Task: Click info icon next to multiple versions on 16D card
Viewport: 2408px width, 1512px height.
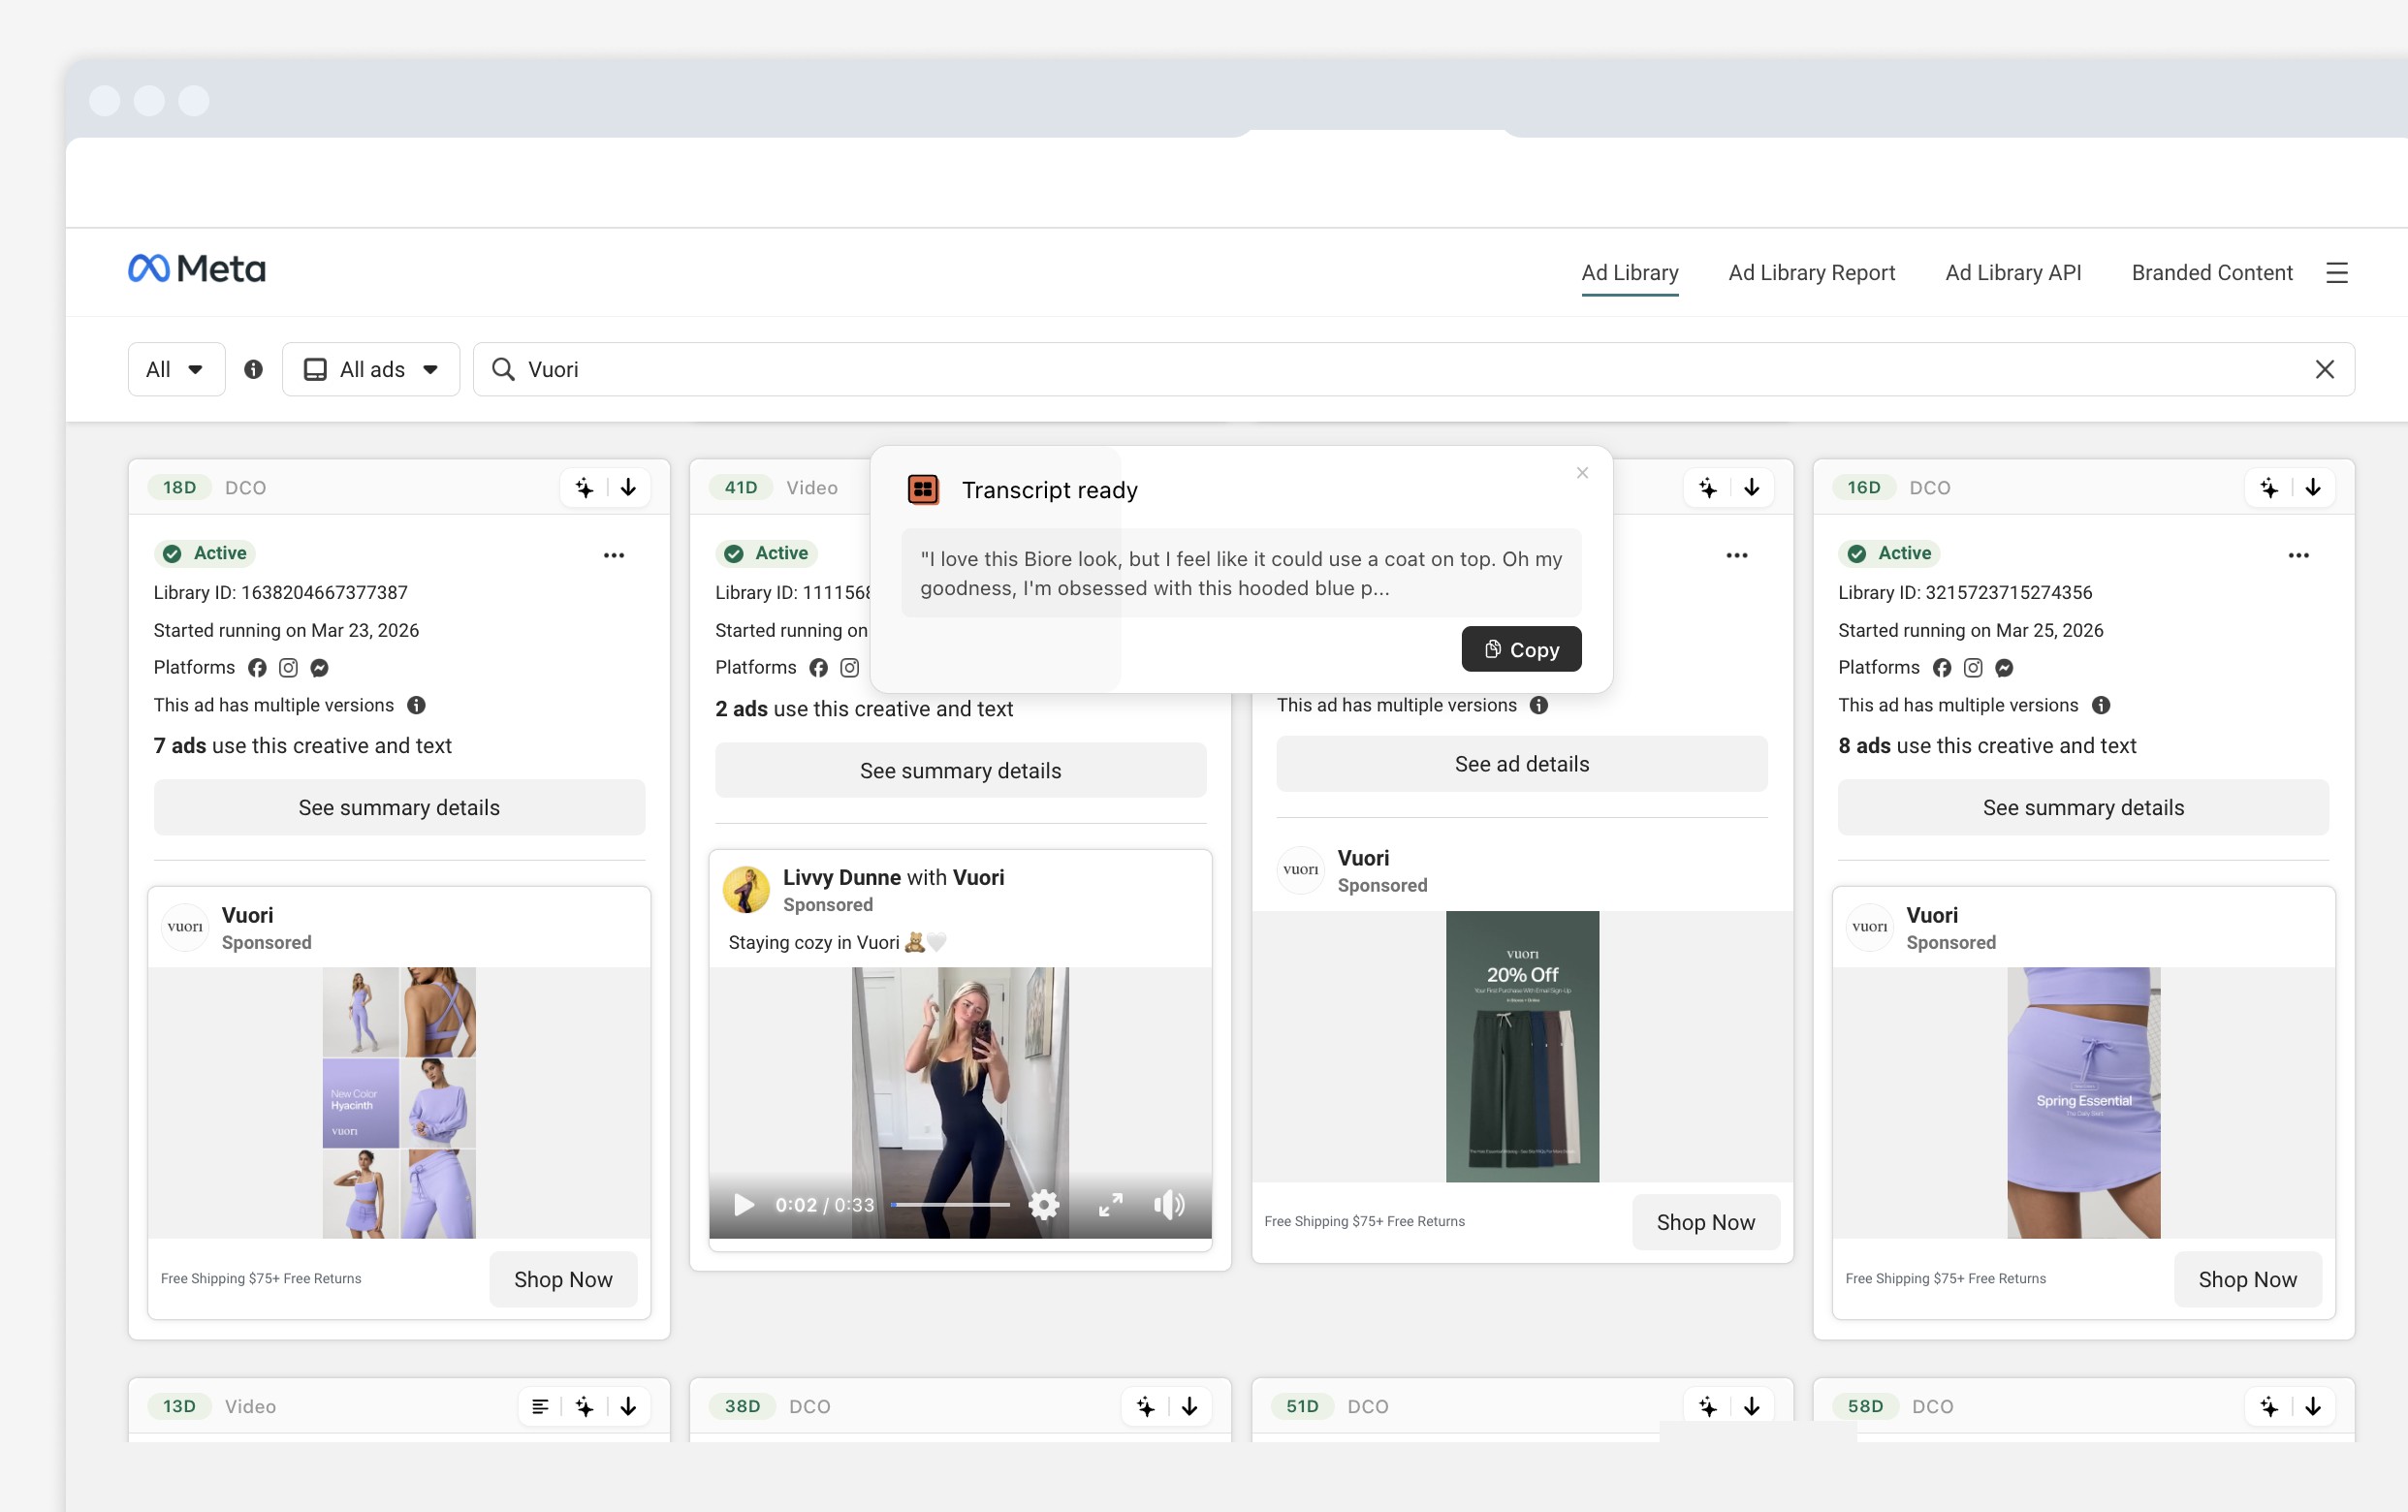Action: (x=2101, y=706)
